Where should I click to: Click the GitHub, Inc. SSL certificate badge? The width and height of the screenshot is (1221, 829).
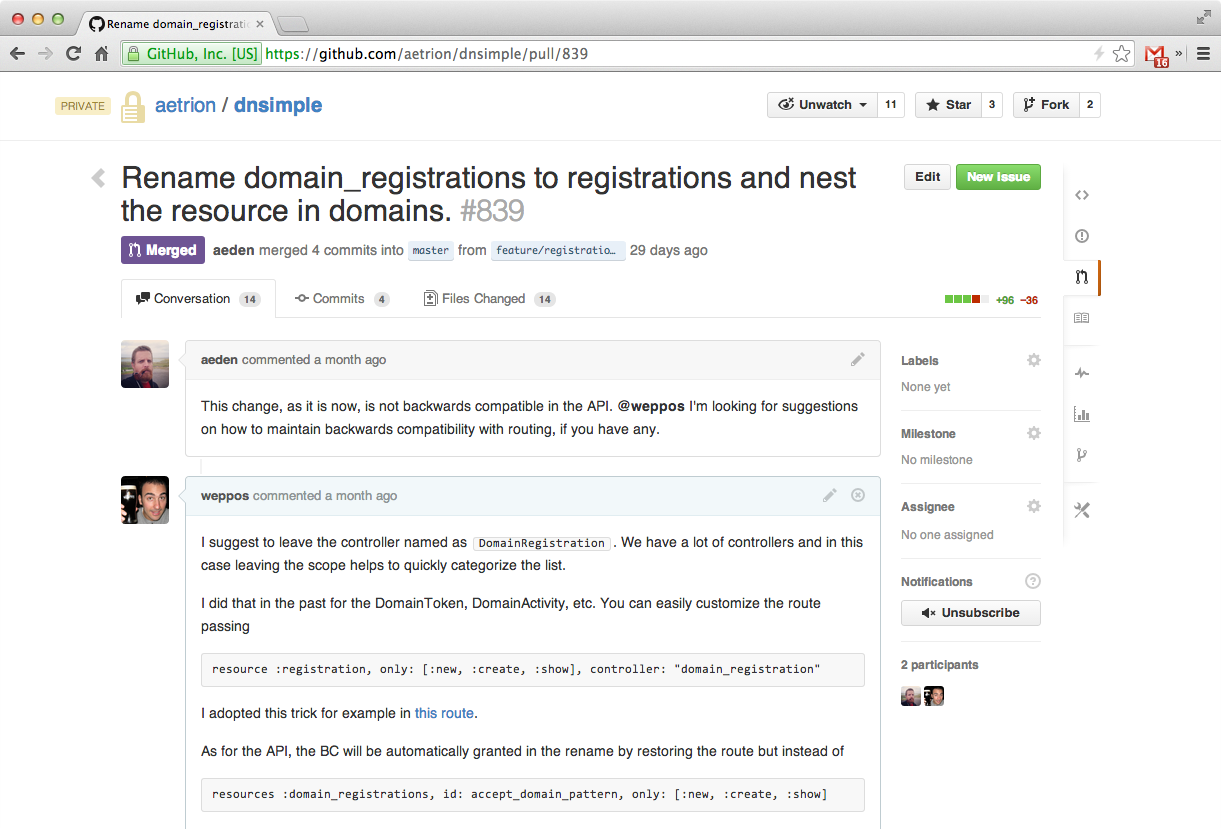pos(191,54)
